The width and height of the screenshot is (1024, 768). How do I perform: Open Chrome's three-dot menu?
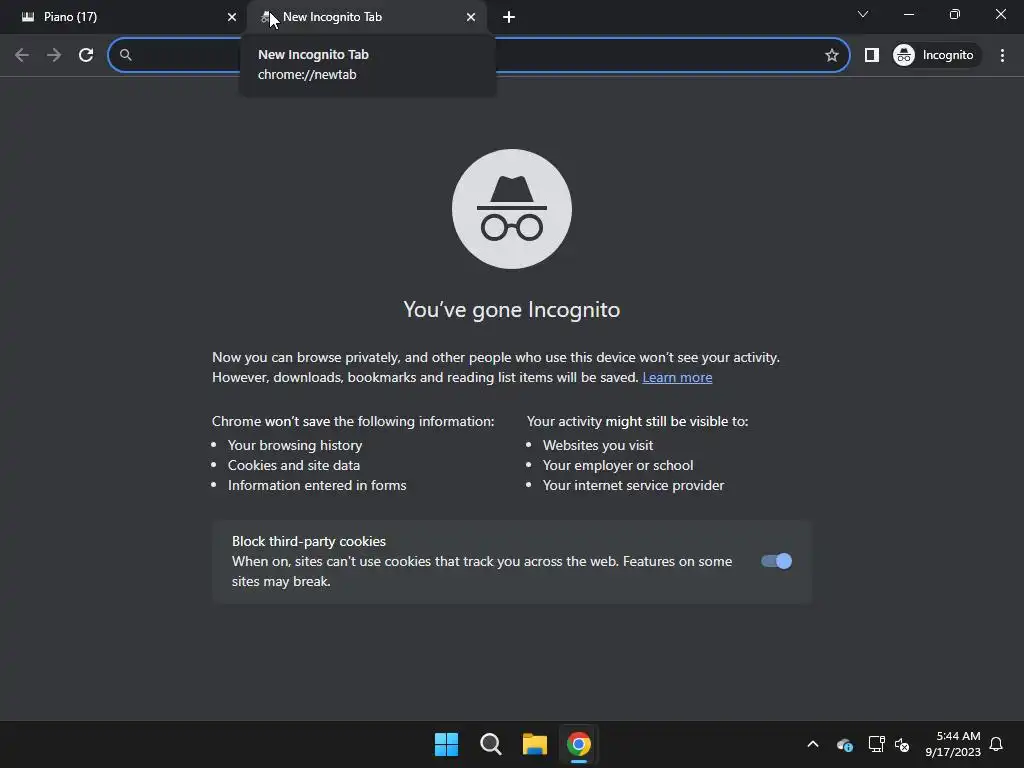pyautogui.click(x=1002, y=55)
